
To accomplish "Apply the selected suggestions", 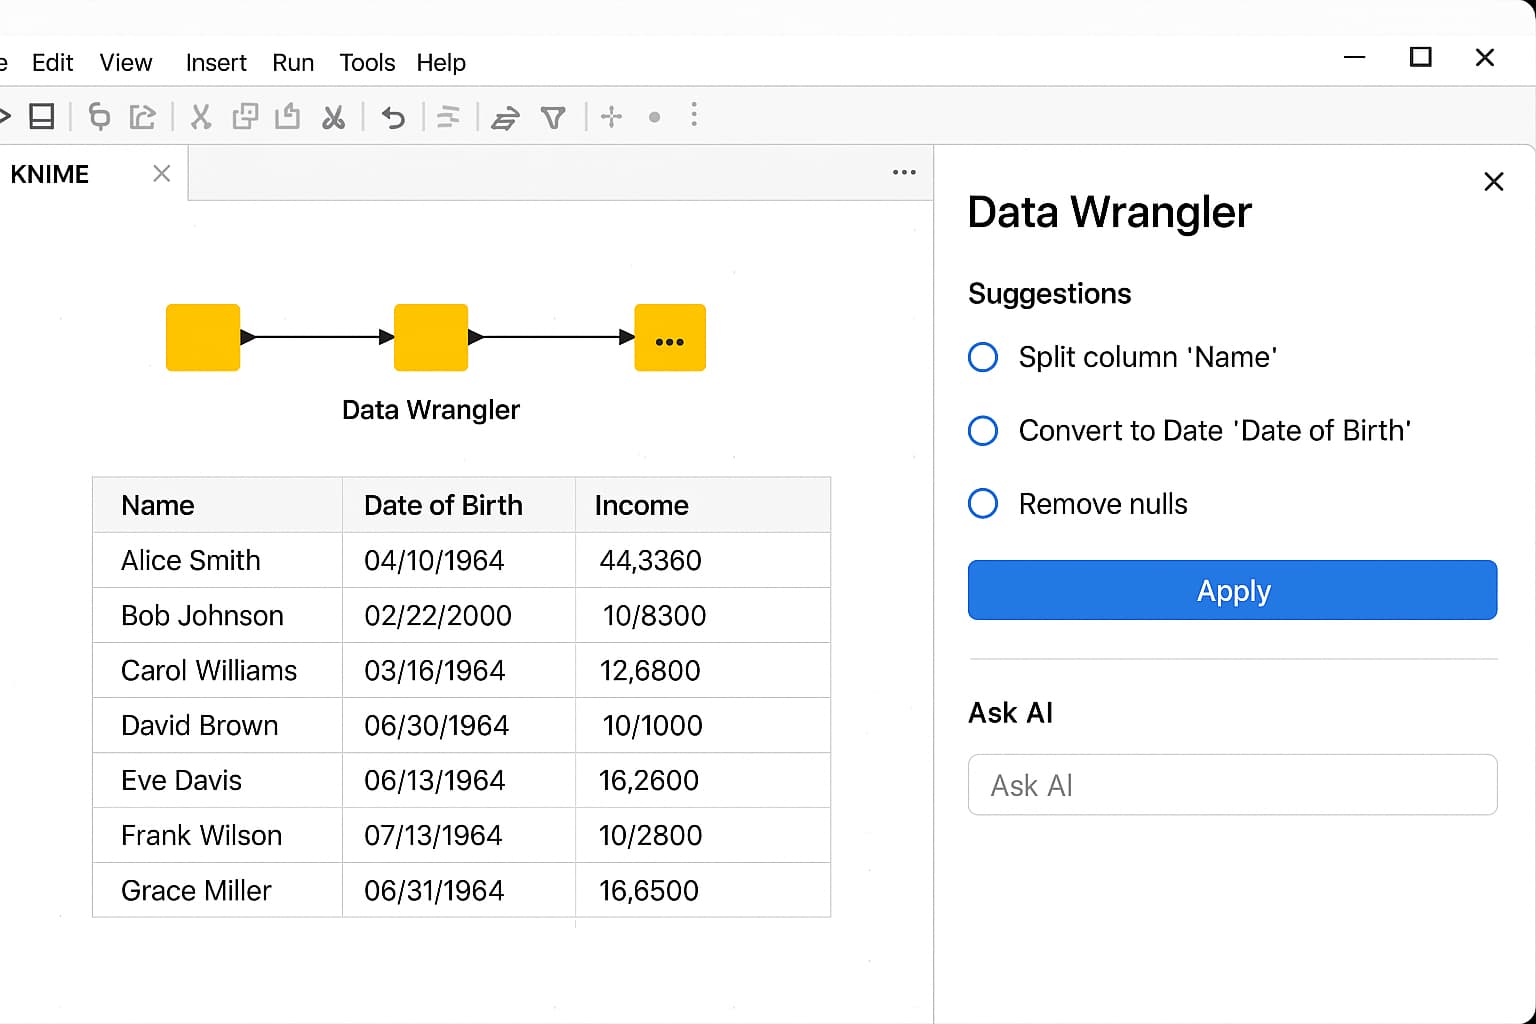I will tap(1232, 590).
